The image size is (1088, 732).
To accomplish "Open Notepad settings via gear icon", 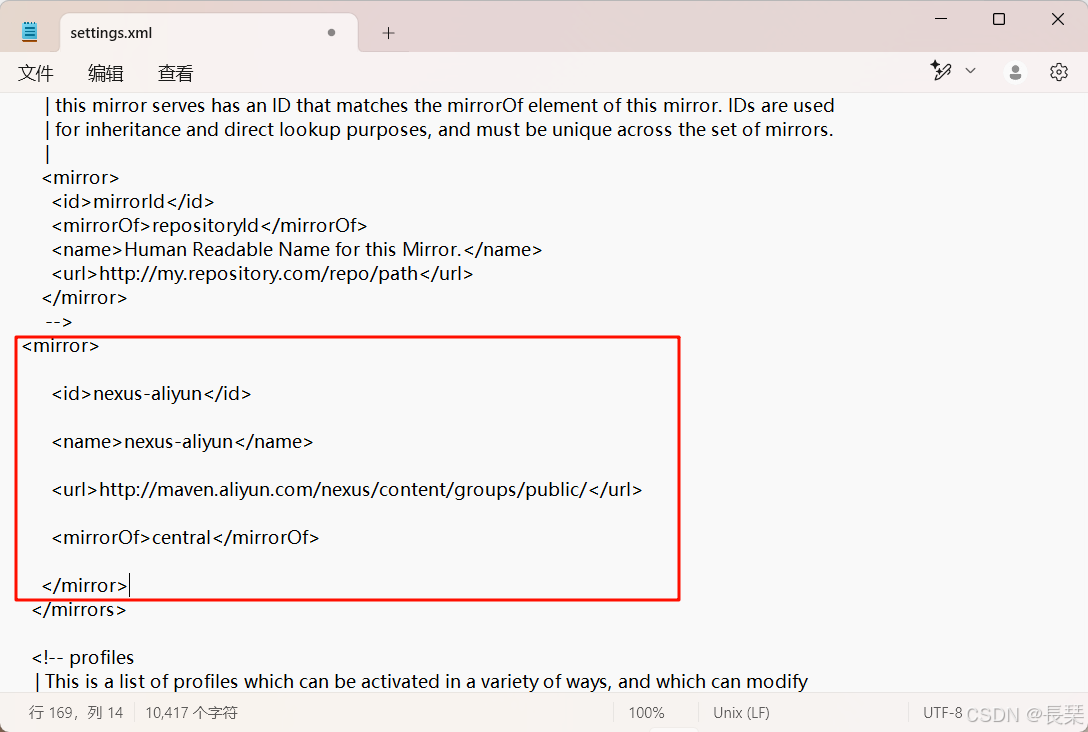I will tap(1059, 71).
